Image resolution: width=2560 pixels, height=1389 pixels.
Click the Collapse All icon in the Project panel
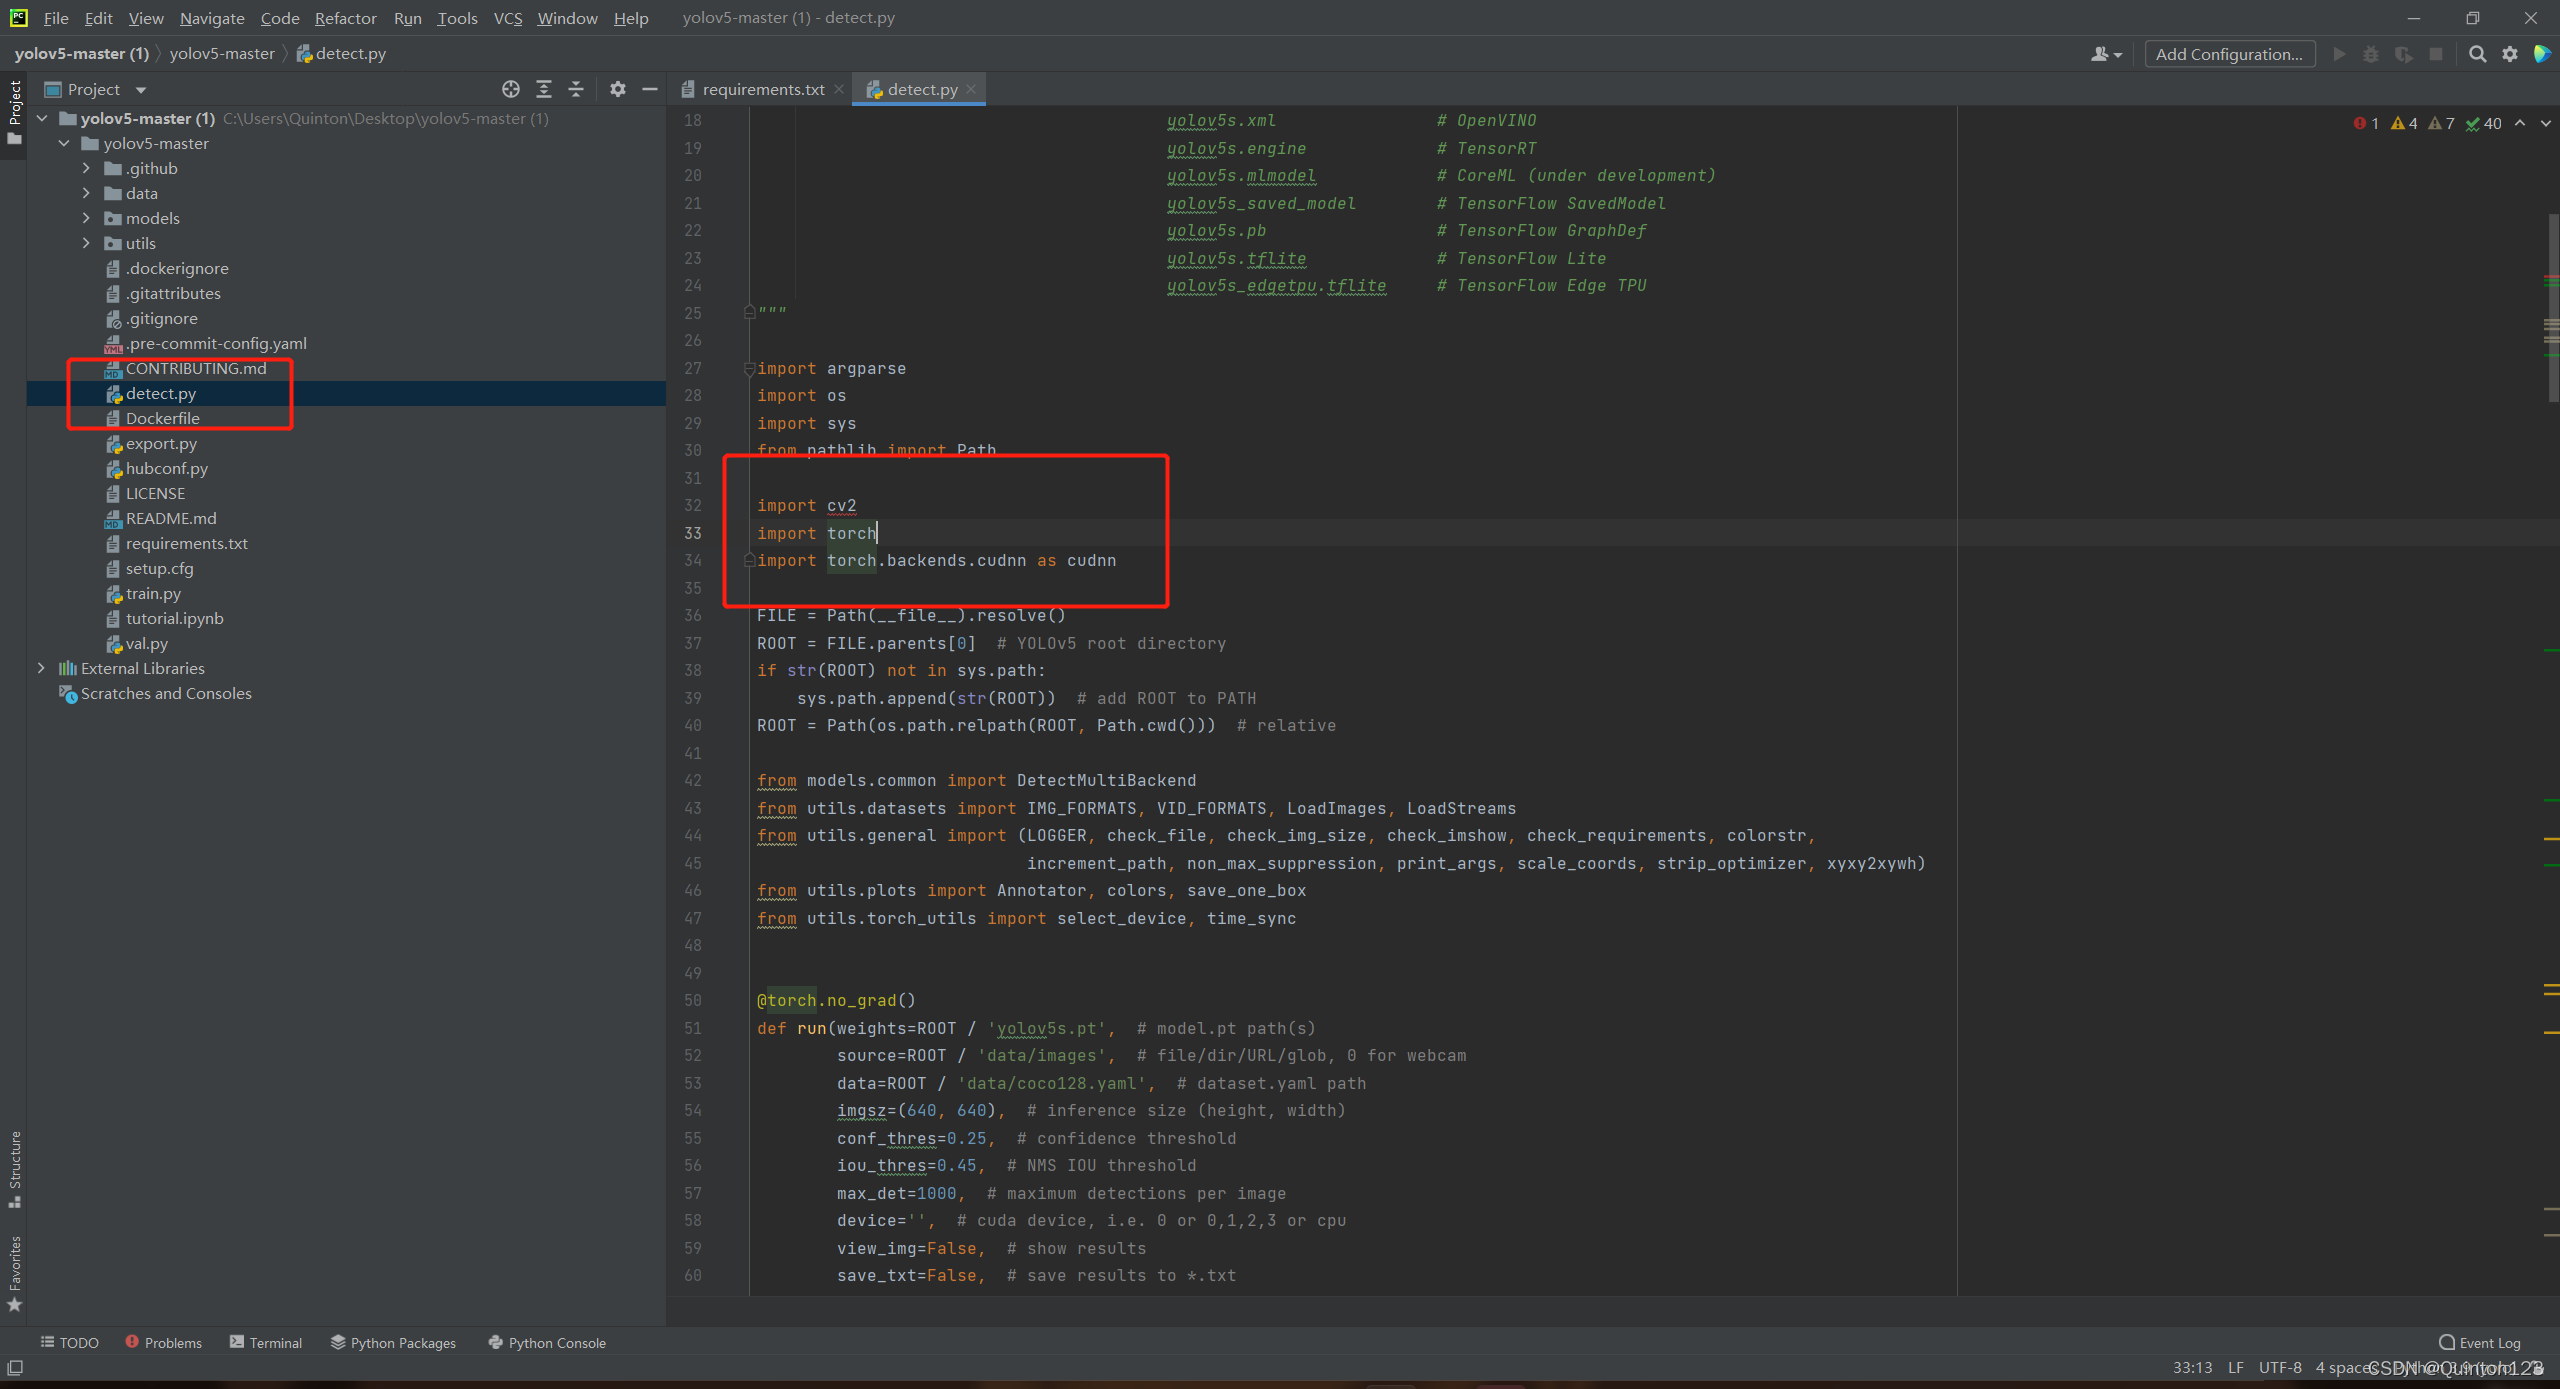[x=576, y=89]
